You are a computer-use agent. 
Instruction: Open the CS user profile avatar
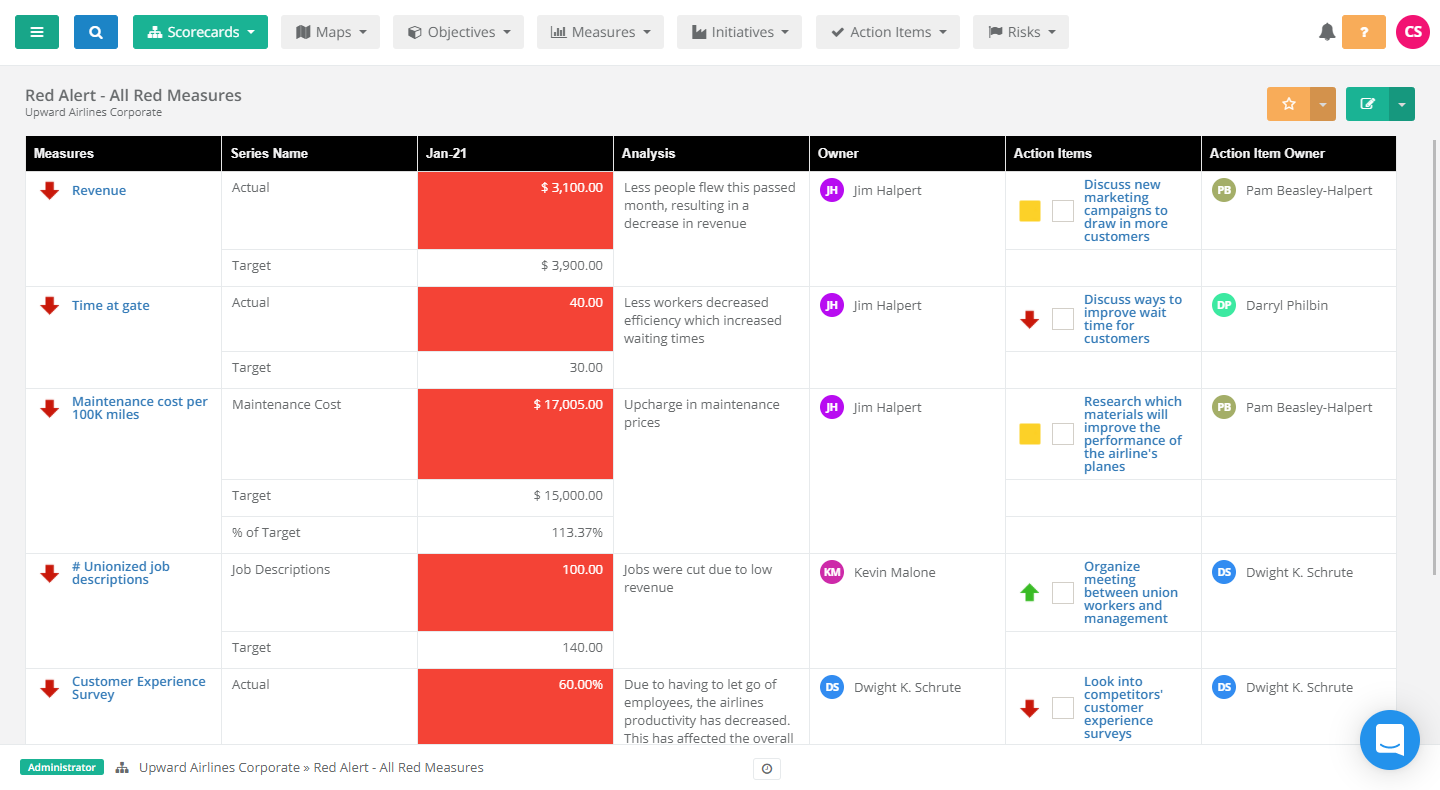(1412, 31)
